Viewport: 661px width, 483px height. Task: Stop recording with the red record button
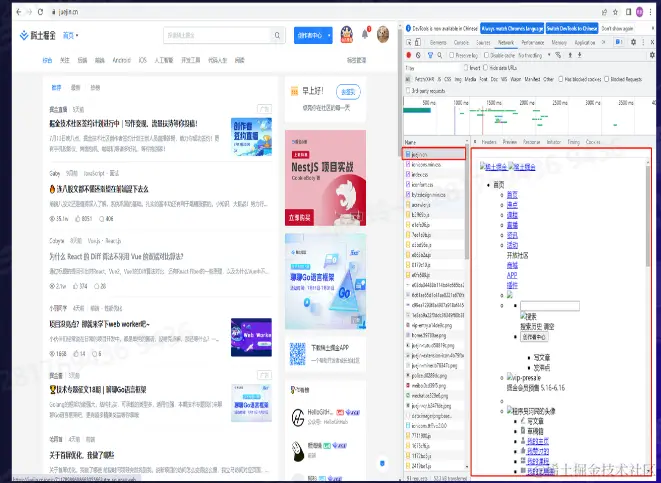[408, 55]
